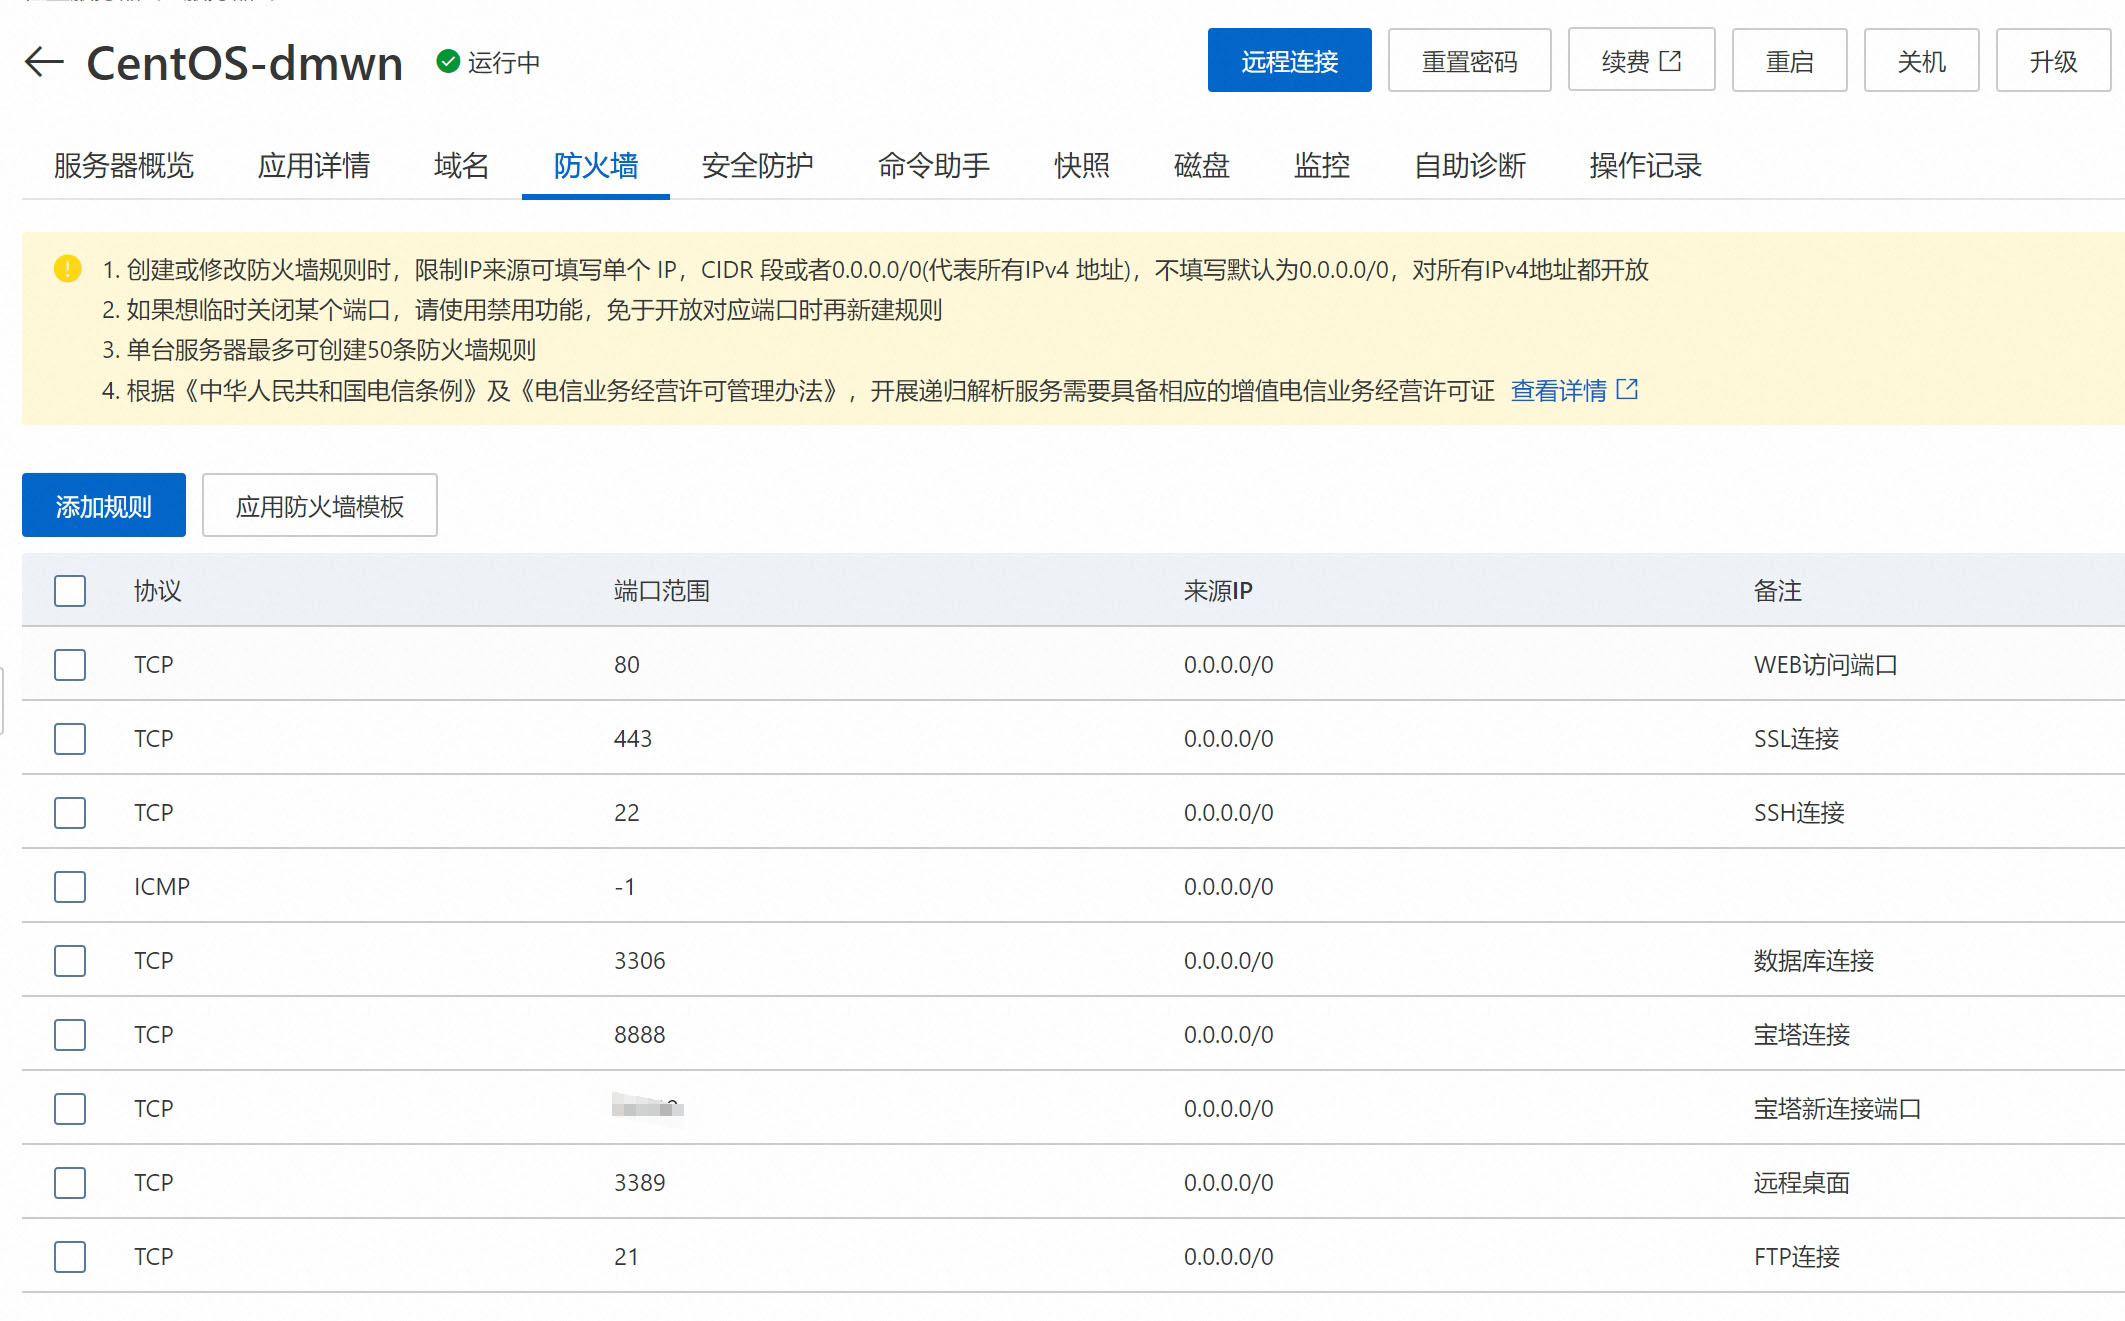
Task: Click the 宝塔连接 remark cell
Action: [x=1801, y=1034]
